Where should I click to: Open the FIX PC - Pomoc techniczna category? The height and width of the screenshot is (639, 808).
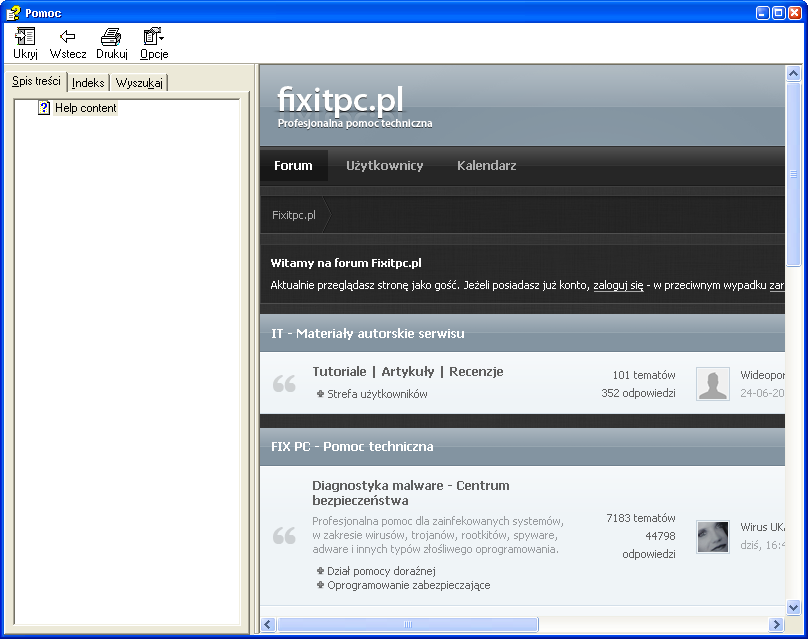[352, 446]
